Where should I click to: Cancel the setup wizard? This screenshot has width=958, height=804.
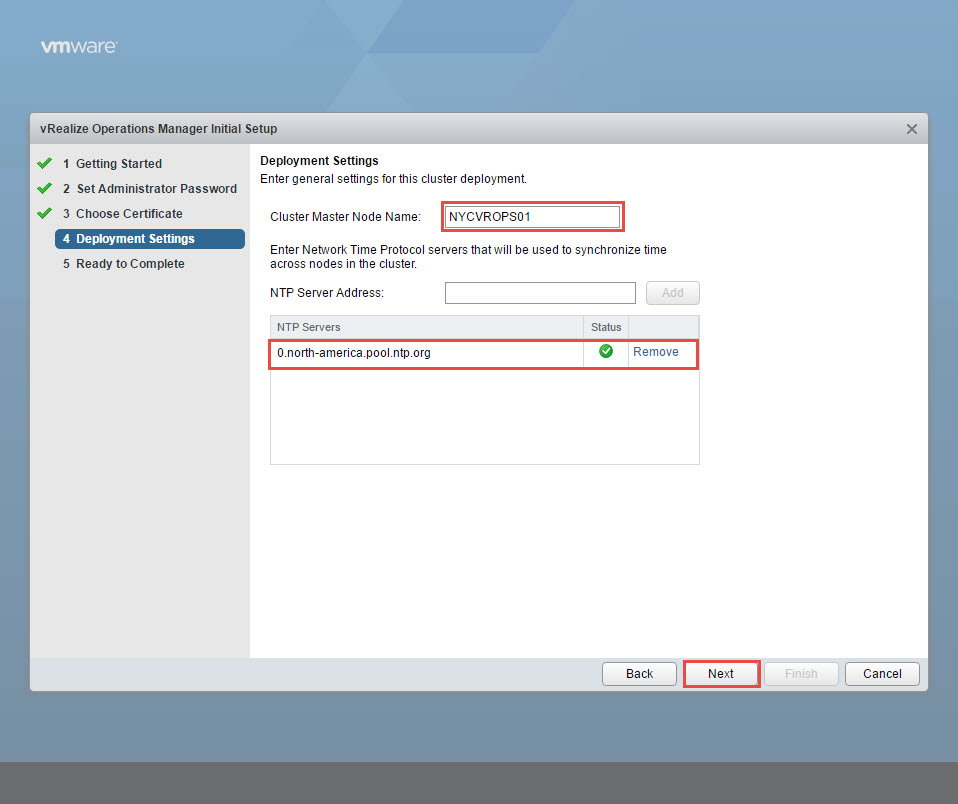881,674
